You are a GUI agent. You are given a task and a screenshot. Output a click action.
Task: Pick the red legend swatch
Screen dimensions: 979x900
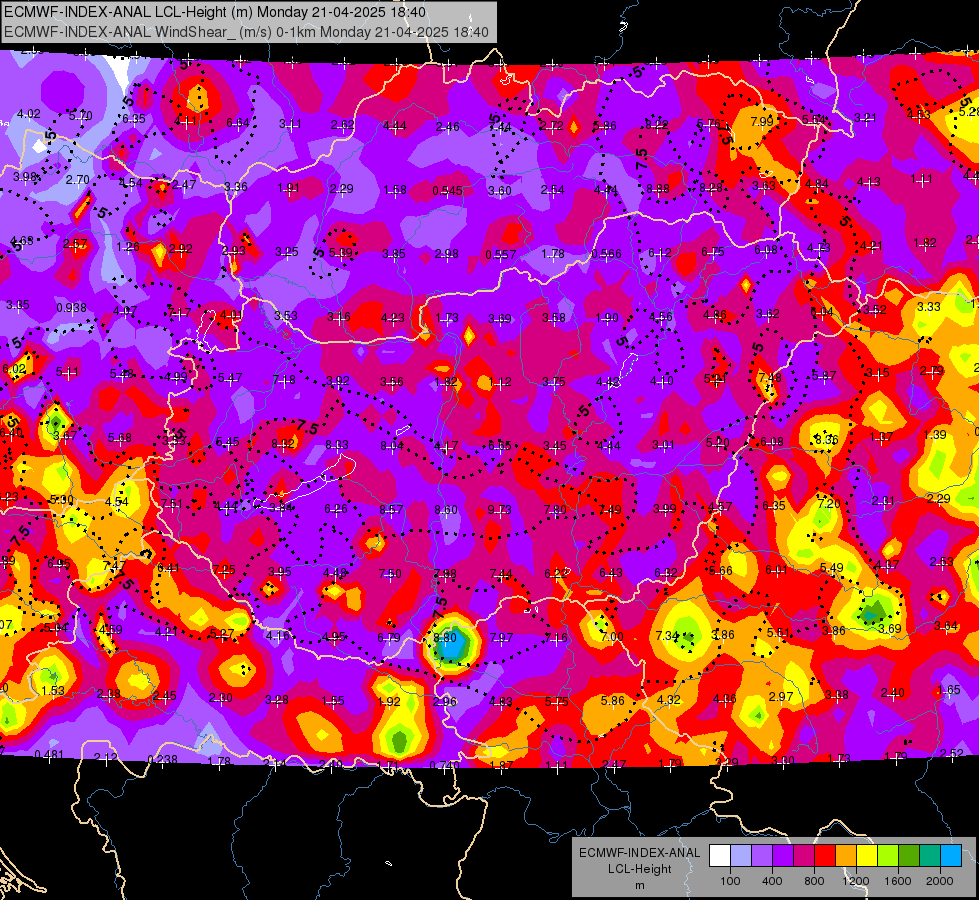click(825, 856)
